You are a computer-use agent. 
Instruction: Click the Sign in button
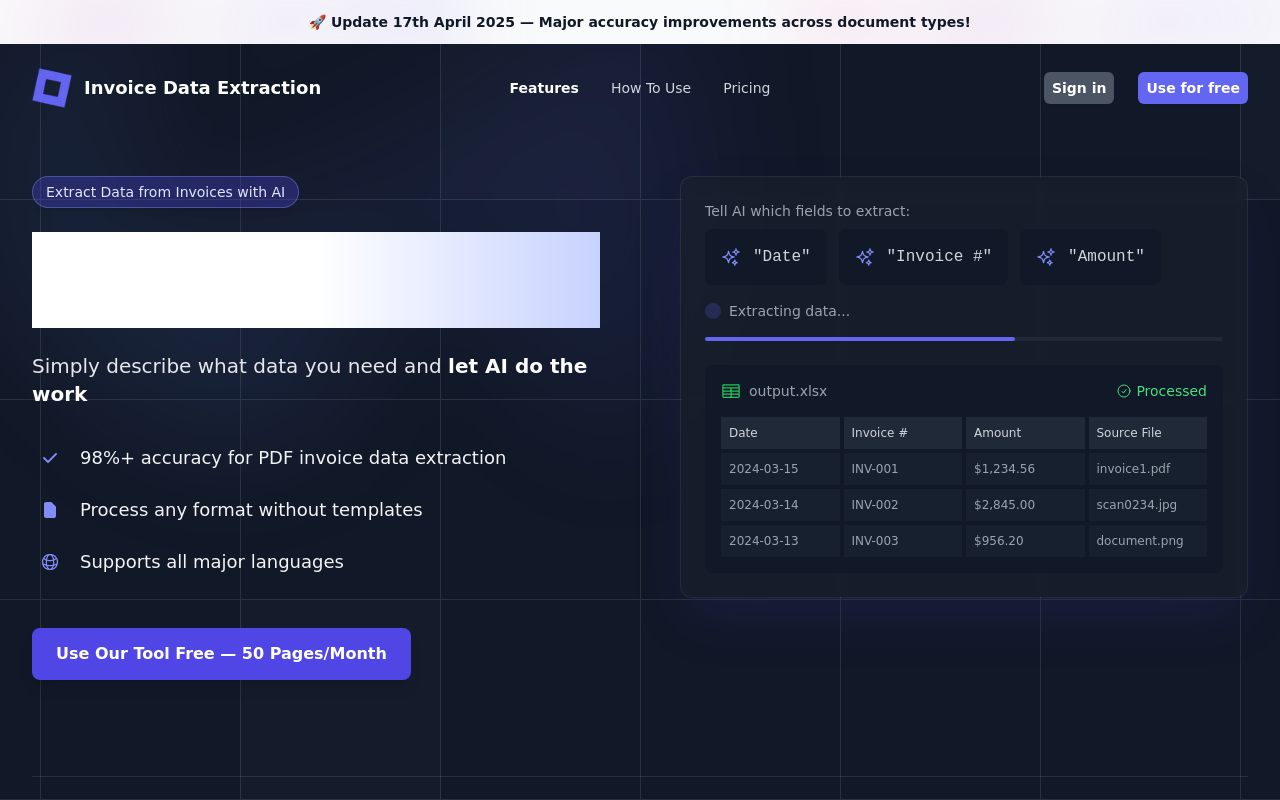tap(1079, 88)
